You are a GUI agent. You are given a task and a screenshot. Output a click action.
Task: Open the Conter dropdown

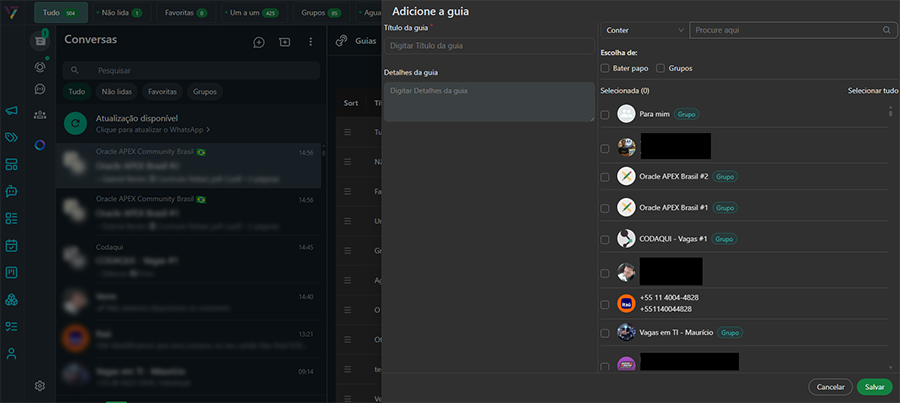point(643,31)
